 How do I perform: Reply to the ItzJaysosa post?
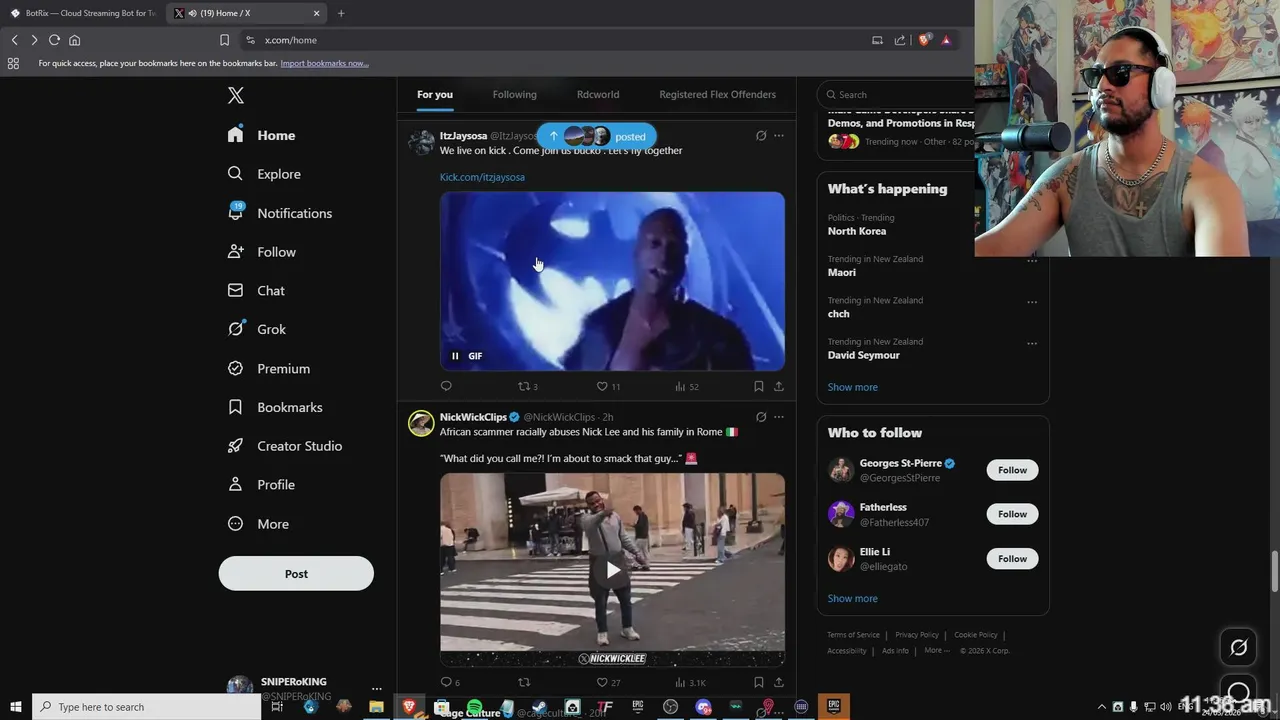click(x=446, y=386)
